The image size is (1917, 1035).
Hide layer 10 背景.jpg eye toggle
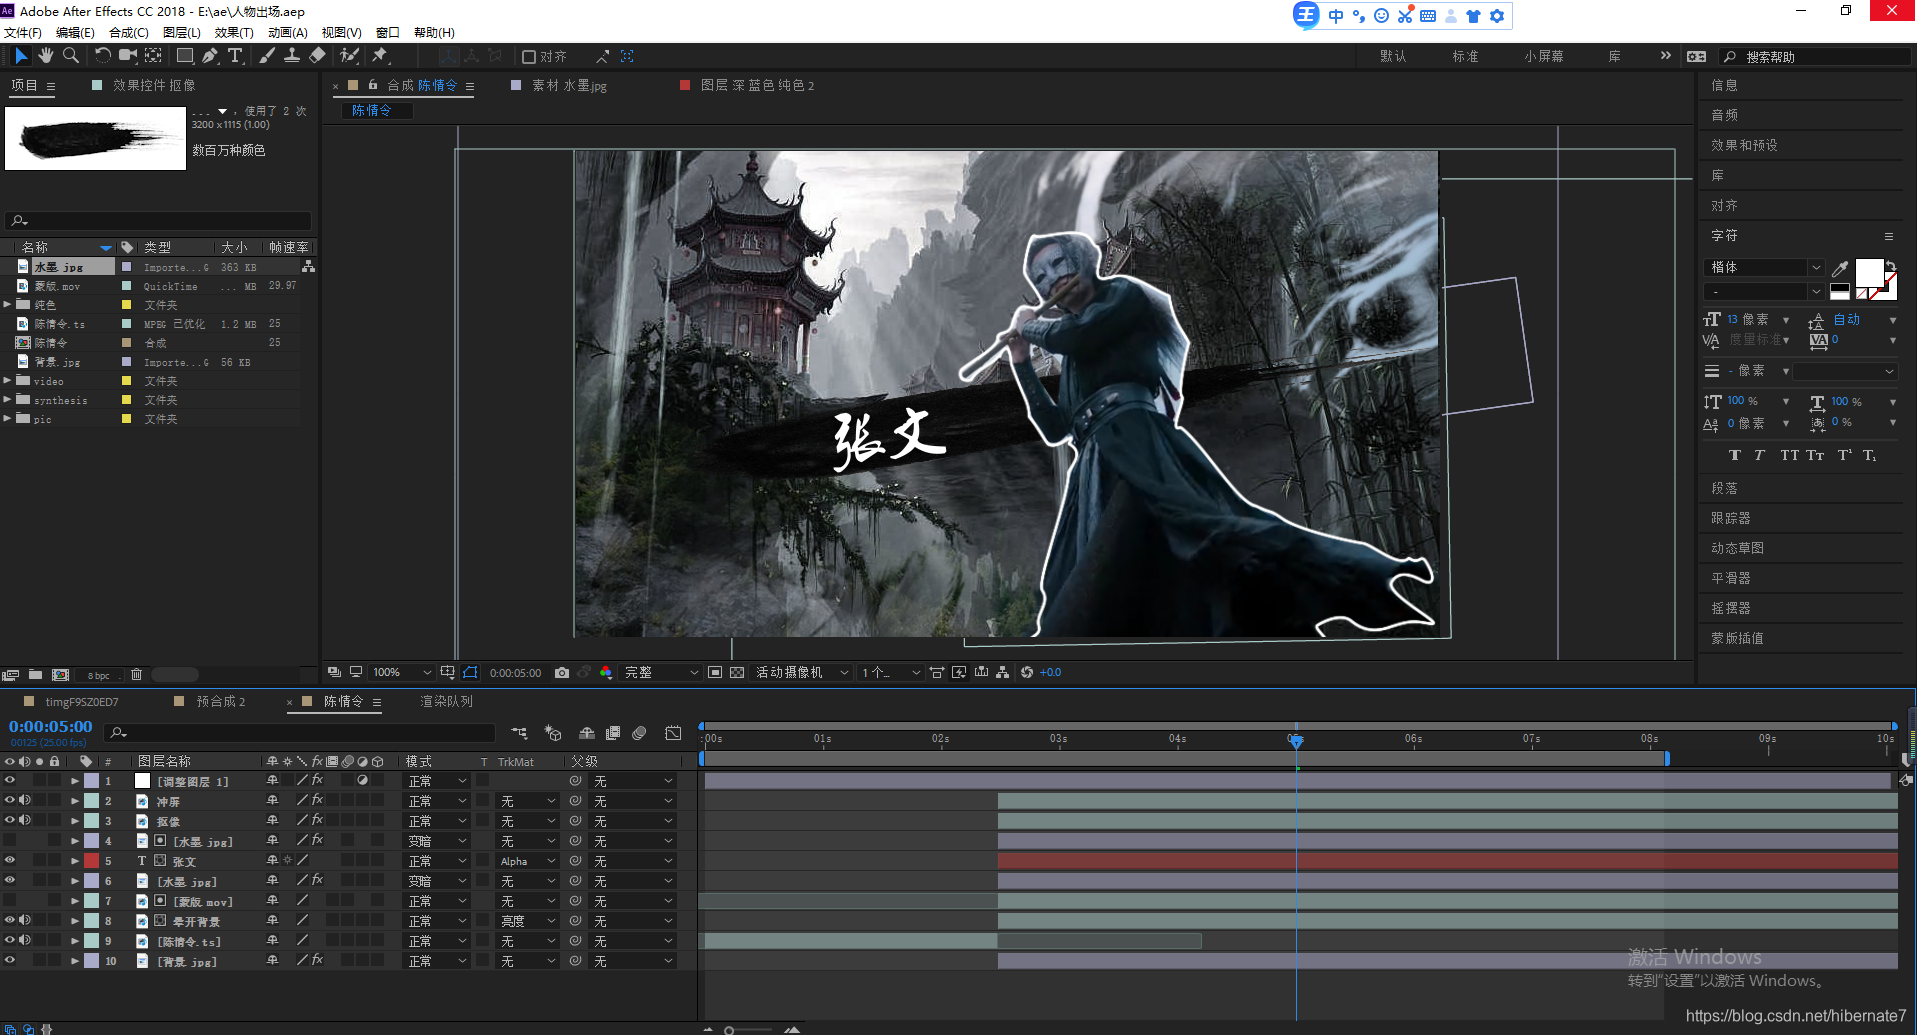pos(10,961)
